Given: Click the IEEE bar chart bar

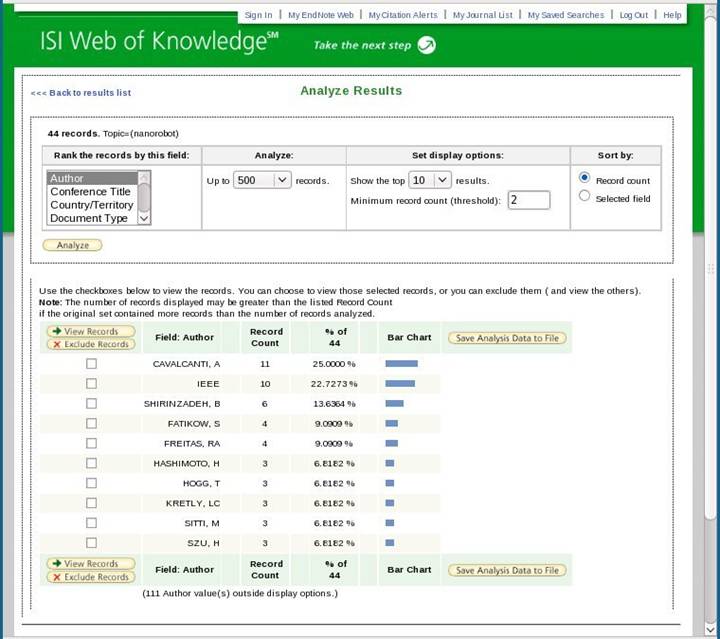Looking at the screenshot, I should tap(400, 383).
